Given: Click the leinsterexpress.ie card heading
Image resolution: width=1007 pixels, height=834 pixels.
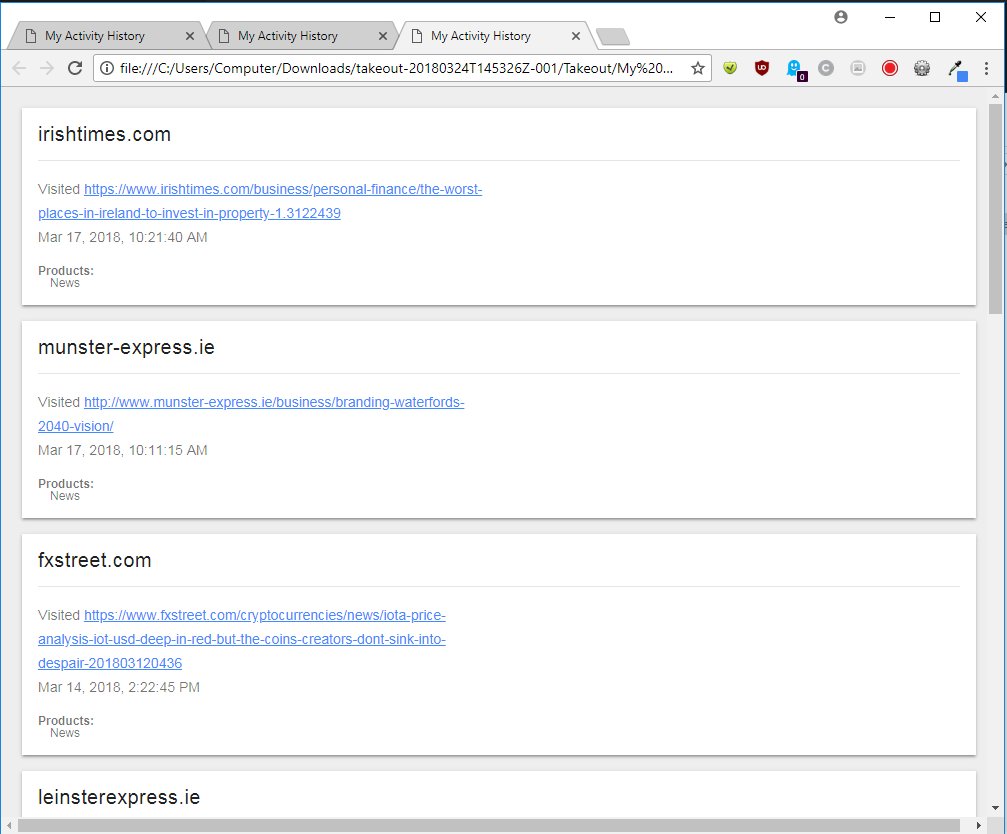Looking at the screenshot, I should tap(119, 797).
